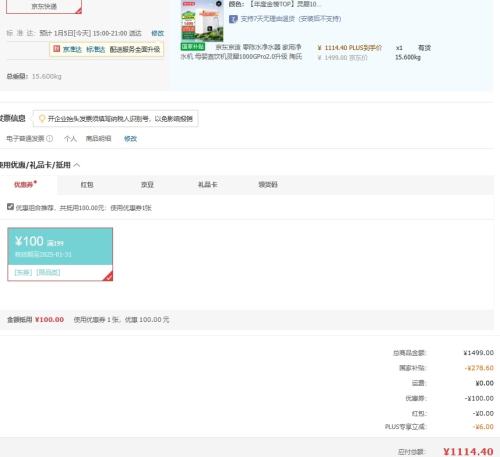Click the PLUS专享立减 -¥6.00 value

point(483,427)
